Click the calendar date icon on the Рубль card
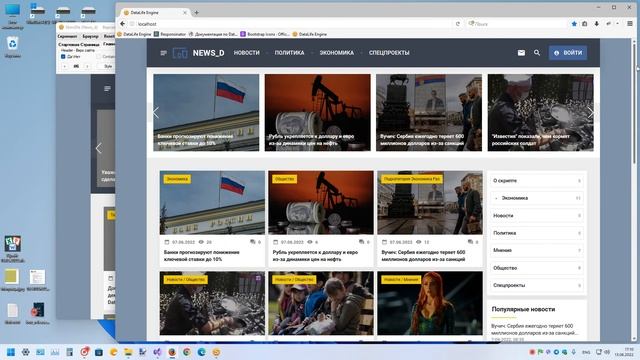 click(x=276, y=242)
